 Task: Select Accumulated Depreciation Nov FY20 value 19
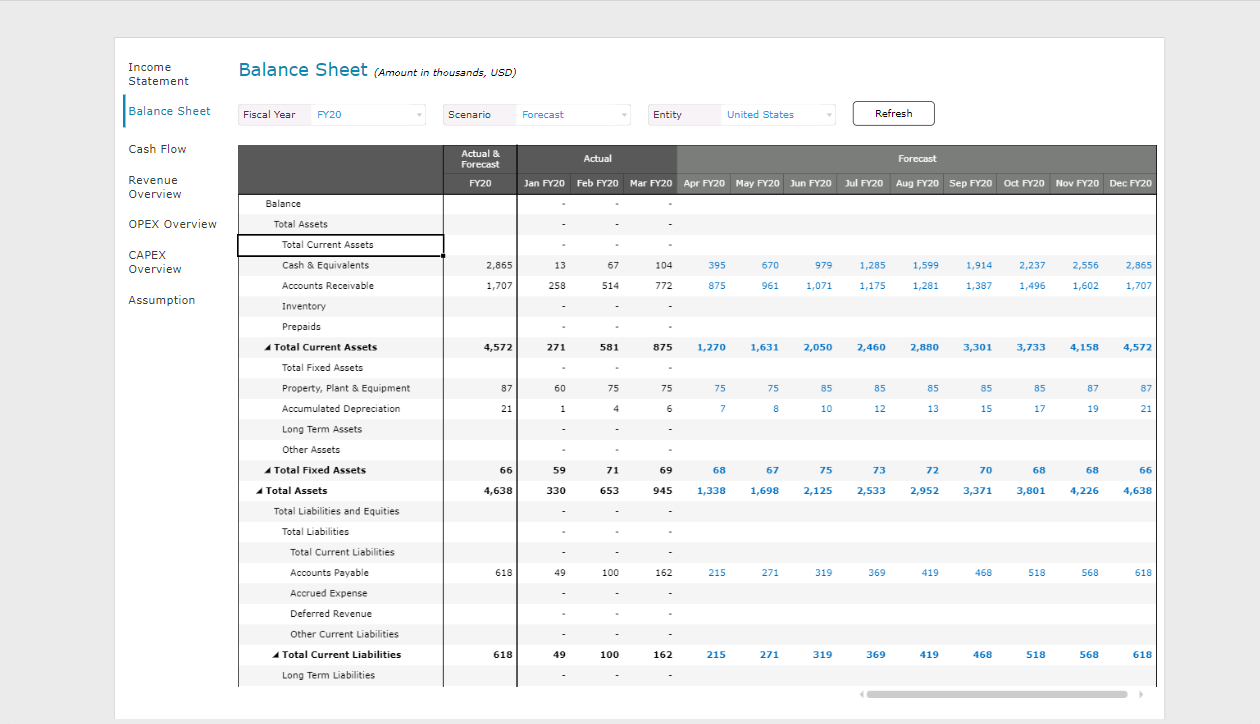1093,409
